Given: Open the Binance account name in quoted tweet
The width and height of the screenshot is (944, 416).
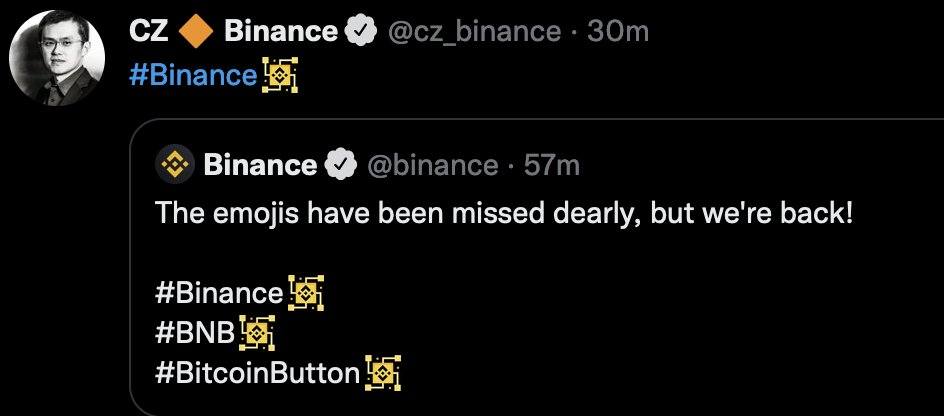Looking at the screenshot, I should (260, 164).
